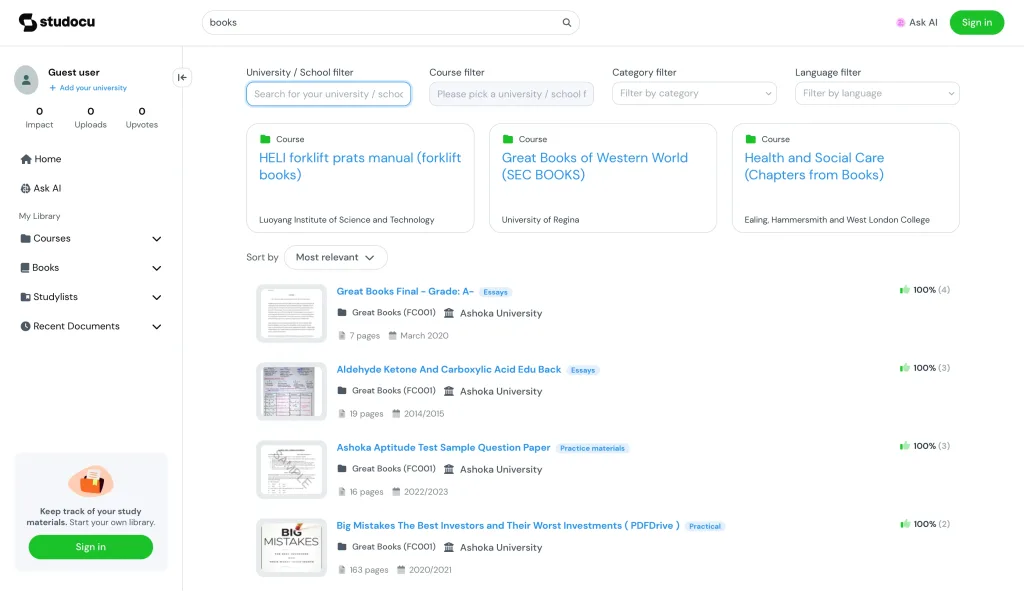The image size is (1024, 591).
Task: Click Big Mistakes book cover thumbnail
Action: (291, 547)
